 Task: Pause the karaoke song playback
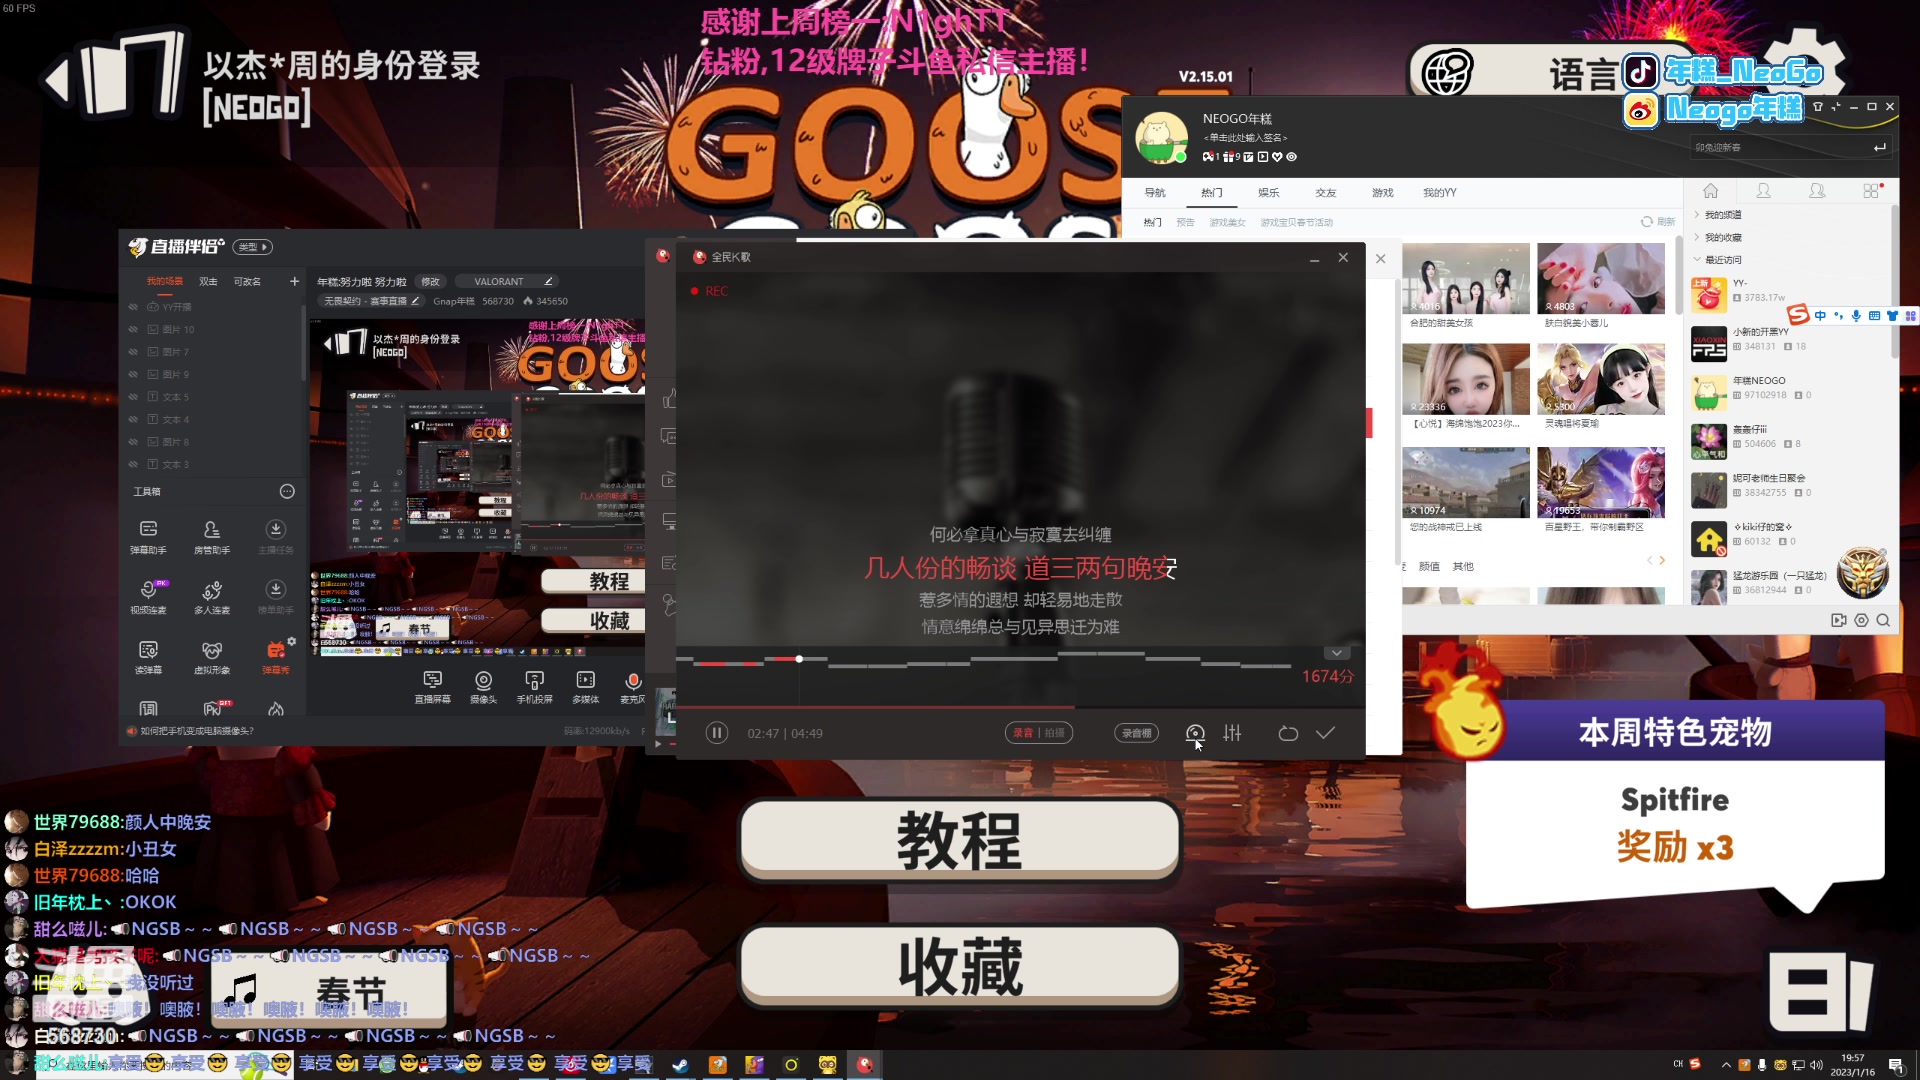point(716,733)
